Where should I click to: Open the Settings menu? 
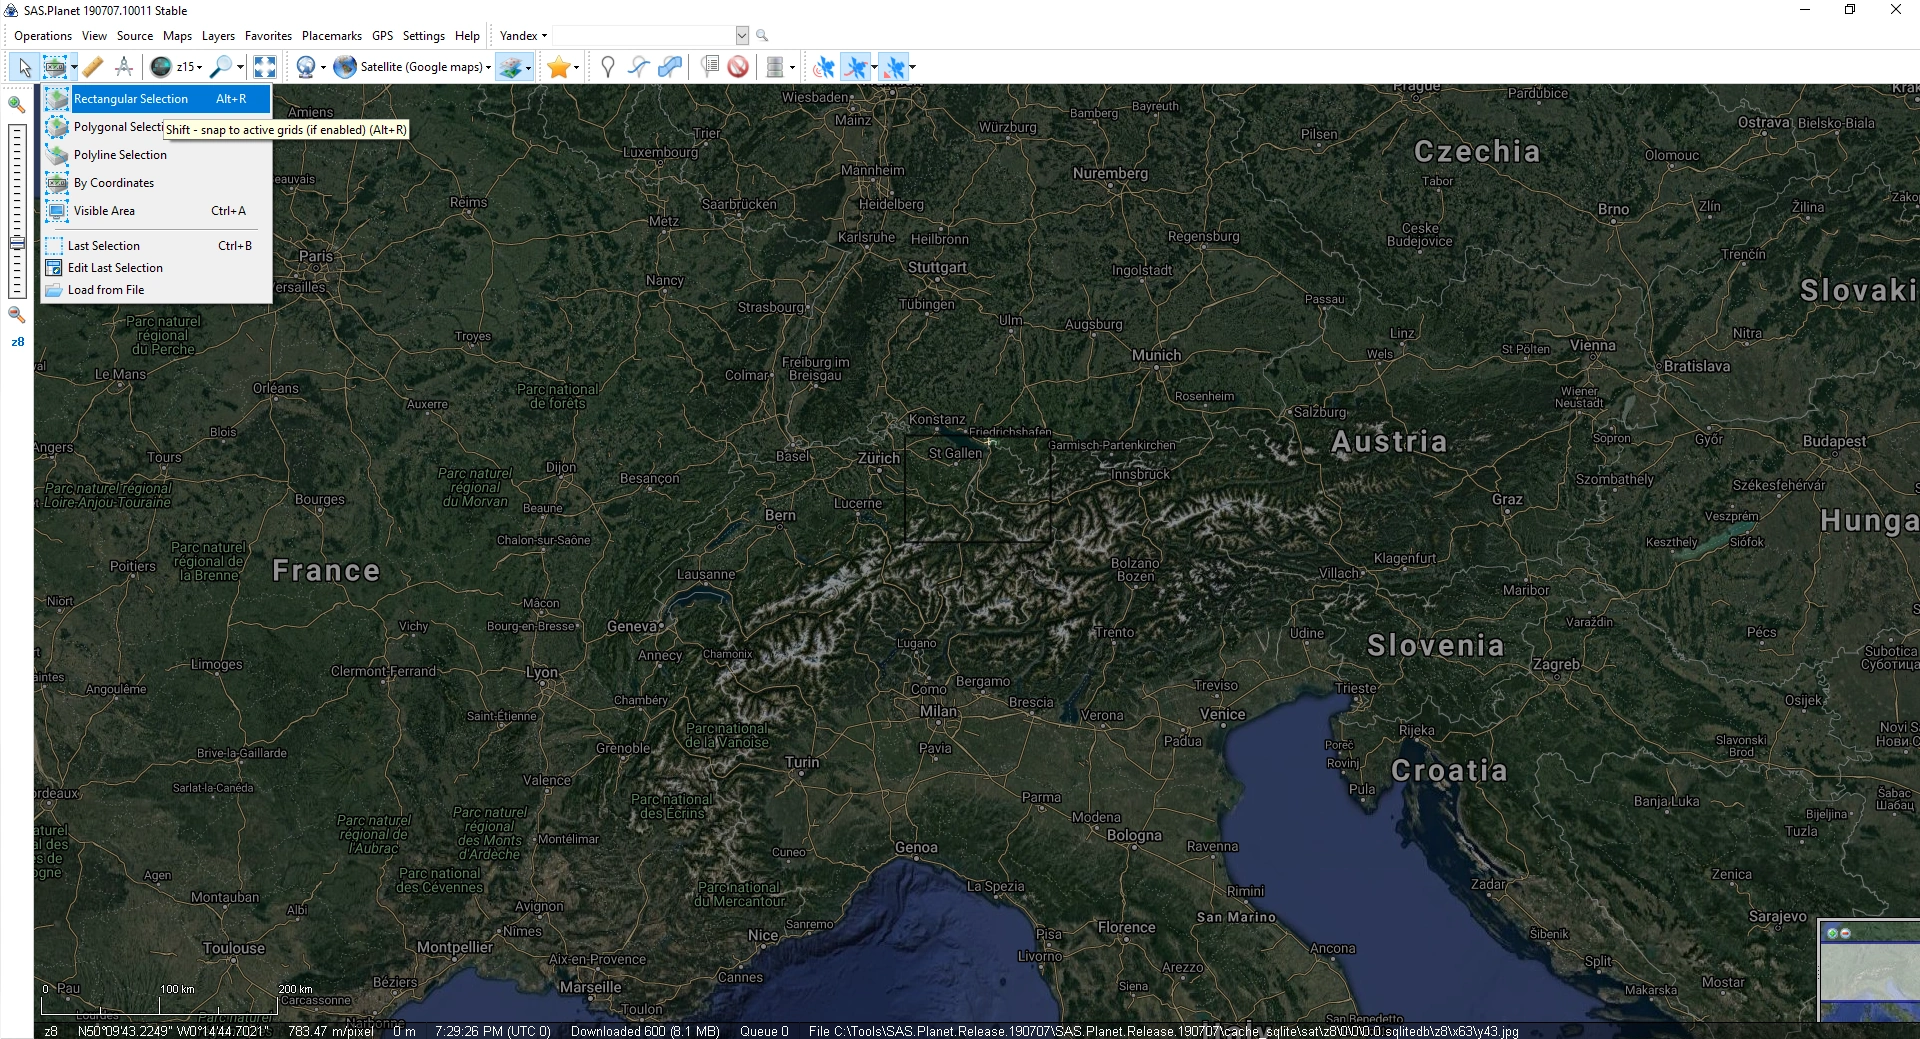[424, 36]
